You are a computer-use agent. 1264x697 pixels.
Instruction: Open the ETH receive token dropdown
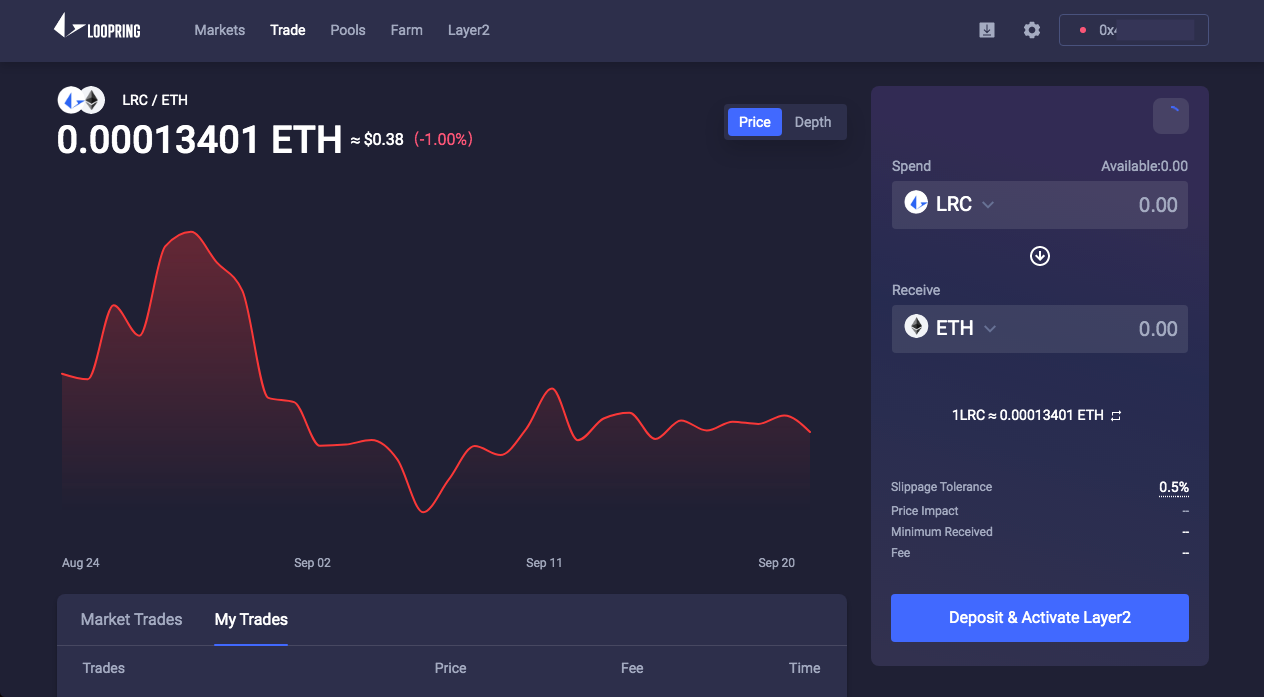click(950, 328)
